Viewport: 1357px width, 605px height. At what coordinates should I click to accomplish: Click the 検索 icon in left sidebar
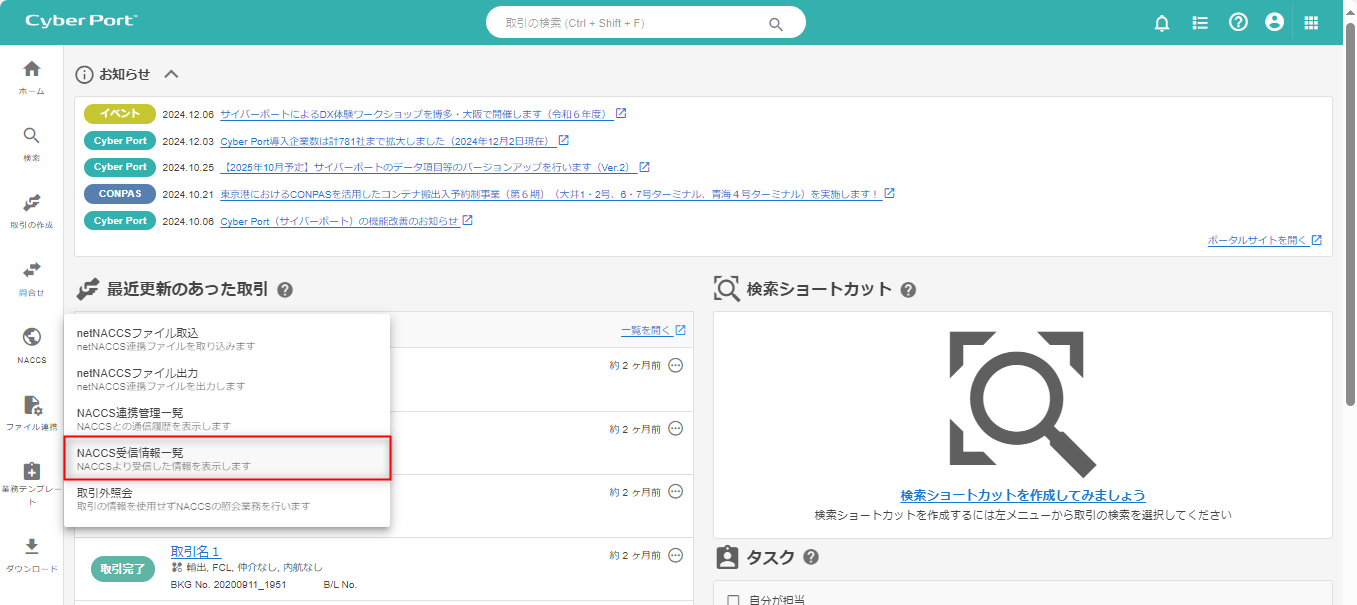pos(32,143)
